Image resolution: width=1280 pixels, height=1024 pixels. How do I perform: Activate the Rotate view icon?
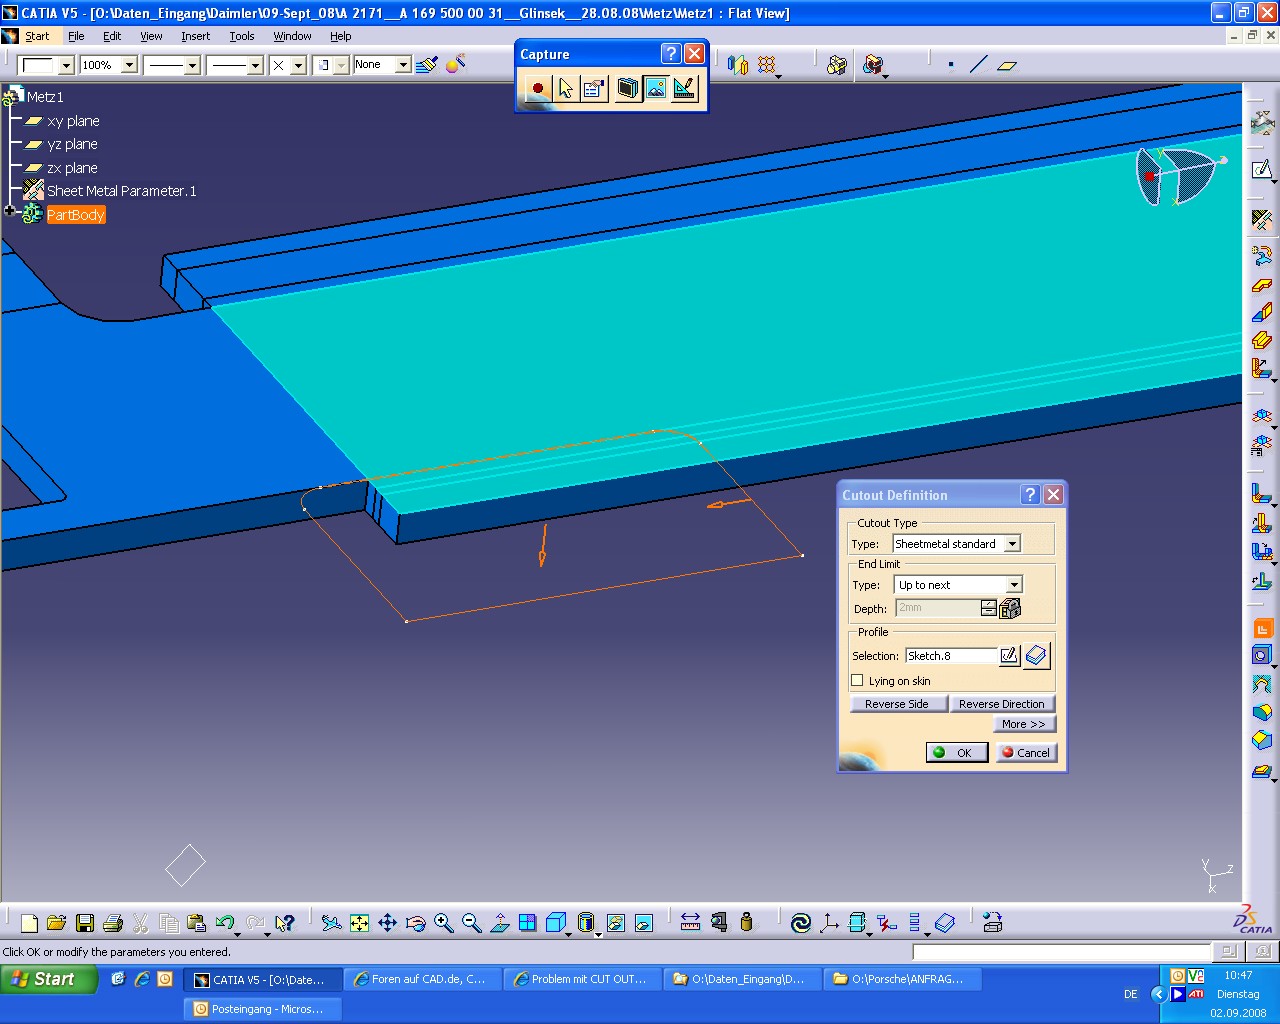point(416,923)
